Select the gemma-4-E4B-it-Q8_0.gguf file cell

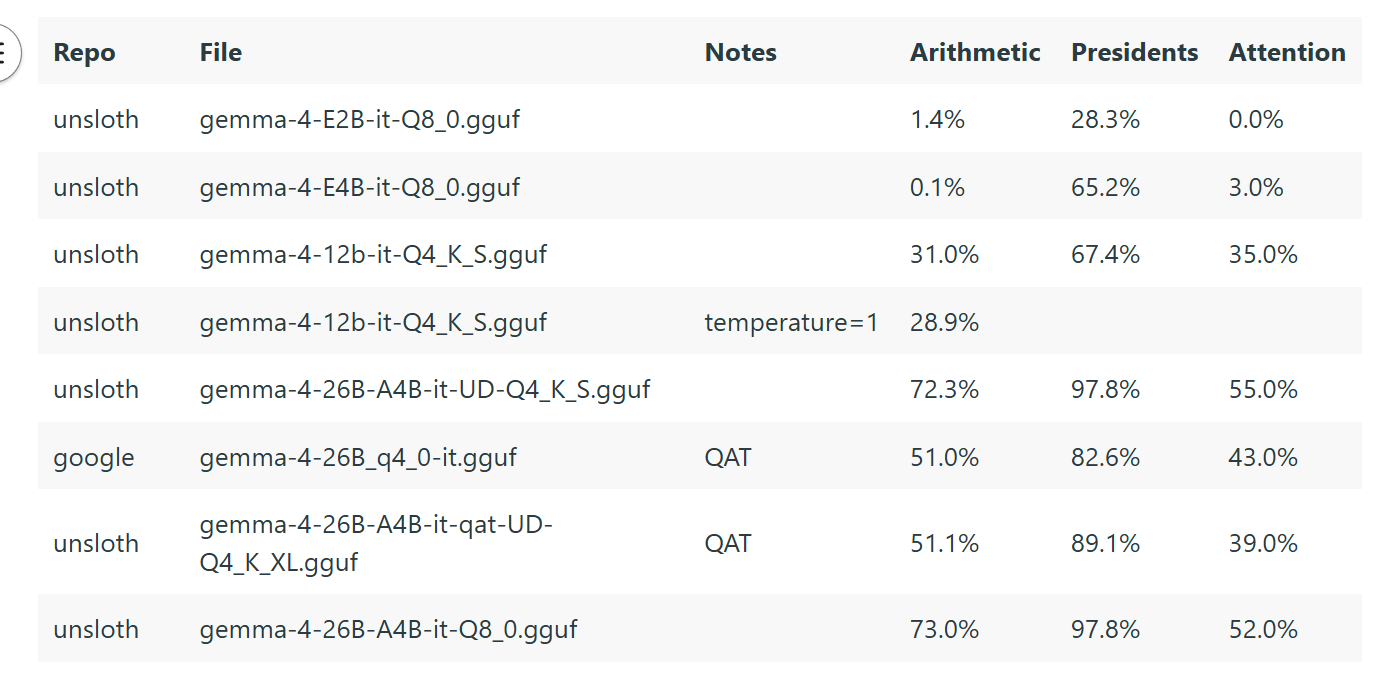(360, 187)
